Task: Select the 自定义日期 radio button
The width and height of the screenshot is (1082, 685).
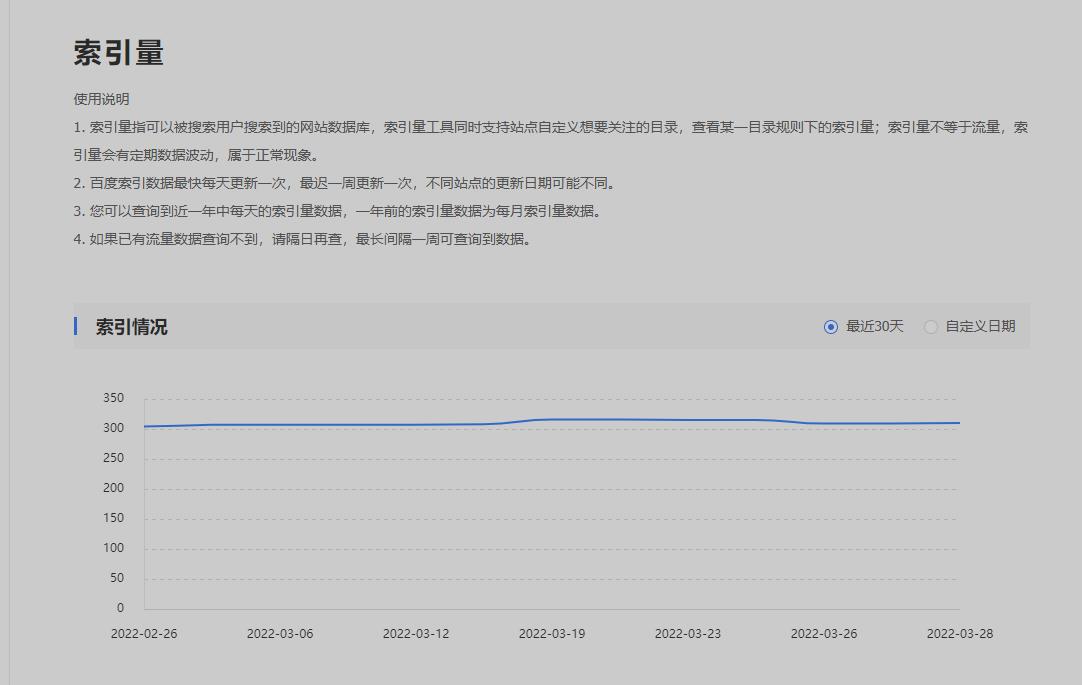Action: tap(931, 327)
